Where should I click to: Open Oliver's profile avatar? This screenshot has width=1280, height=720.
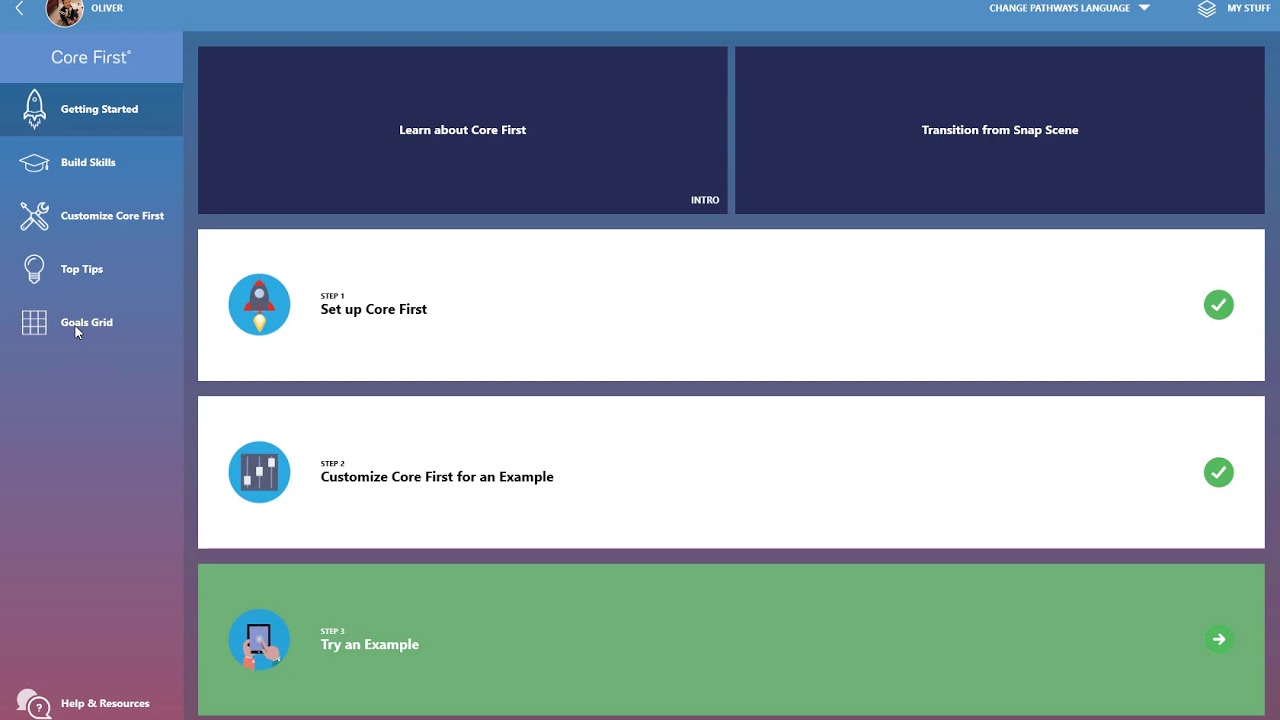(65, 12)
